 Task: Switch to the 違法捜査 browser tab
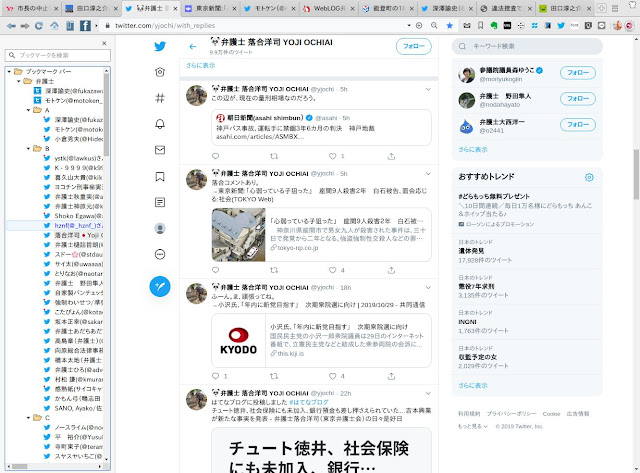tap(506, 8)
